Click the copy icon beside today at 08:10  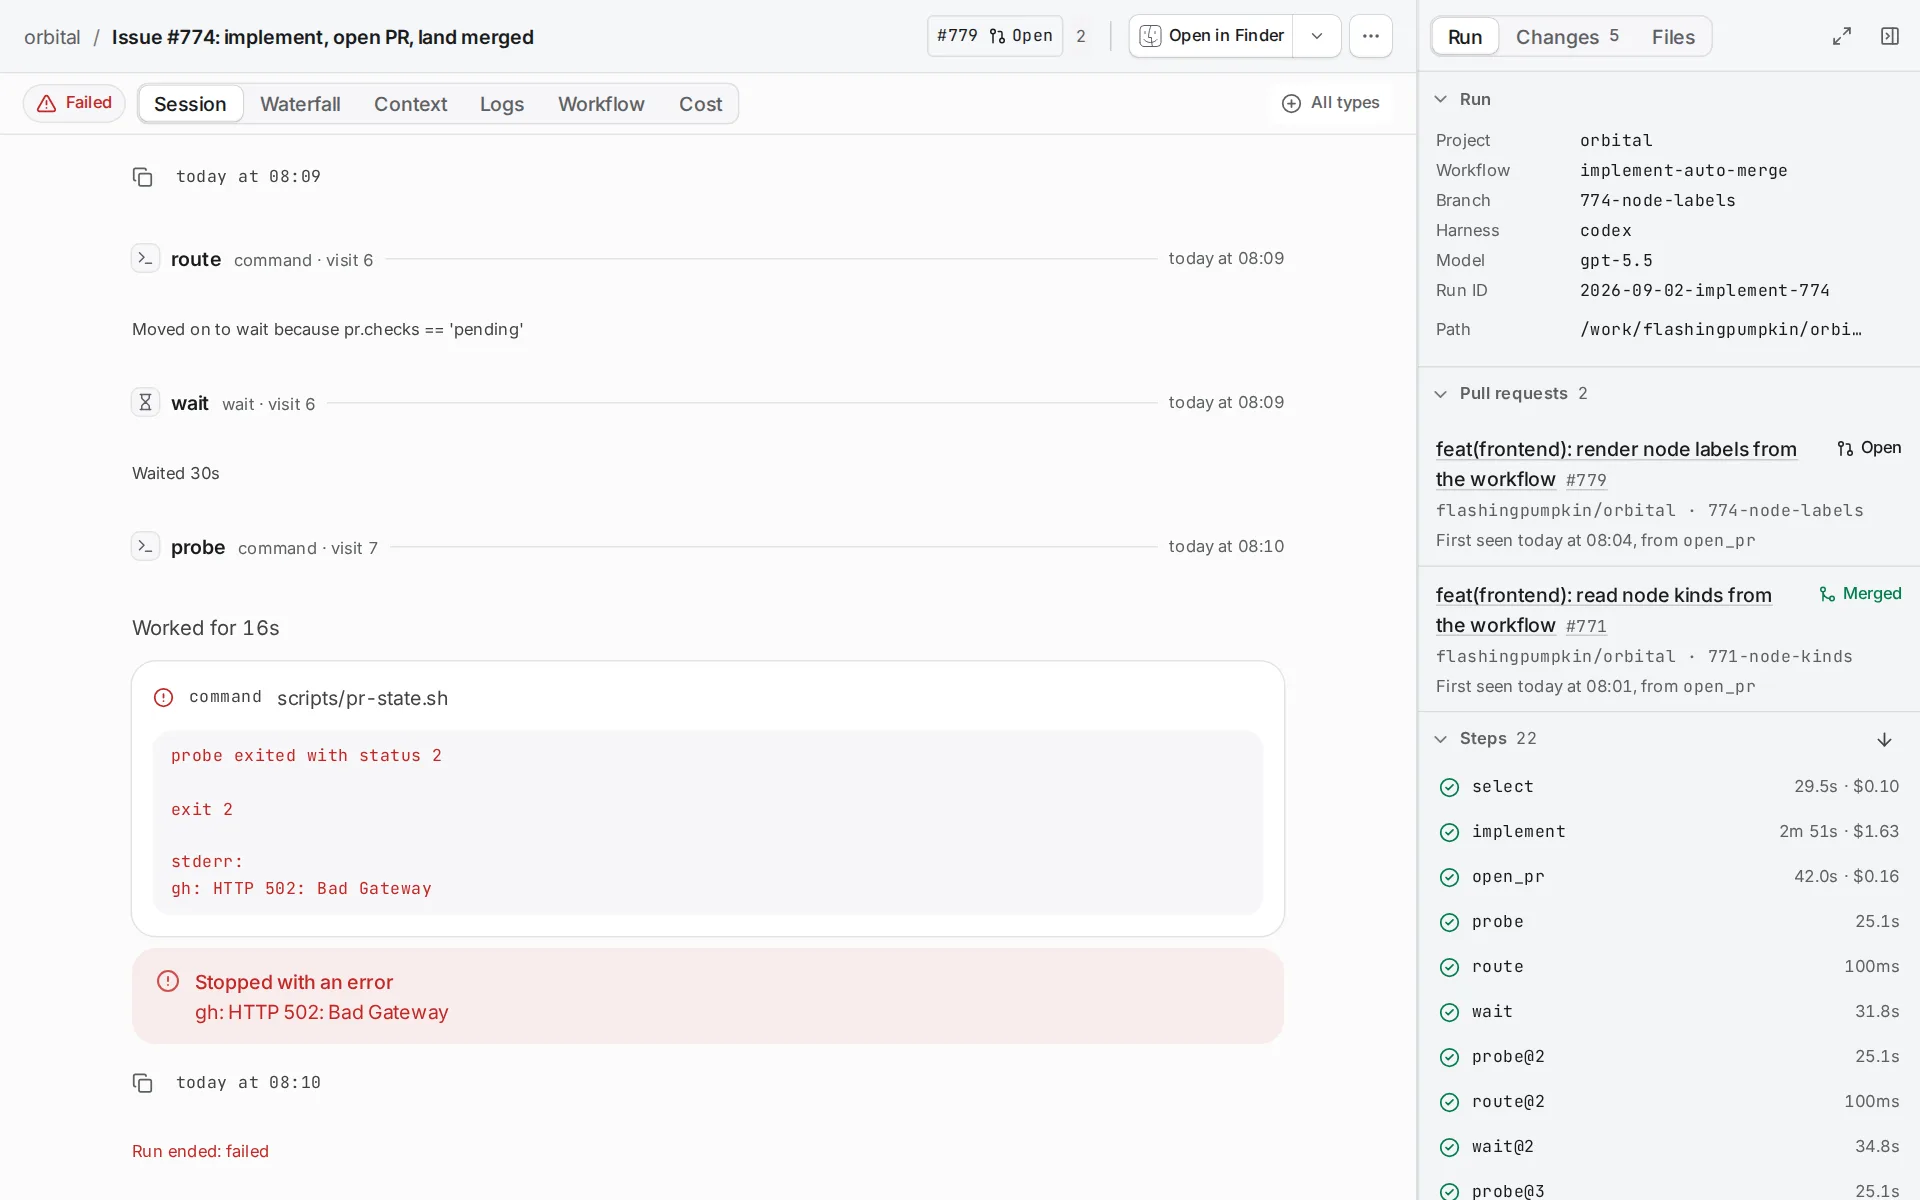point(143,1083)
